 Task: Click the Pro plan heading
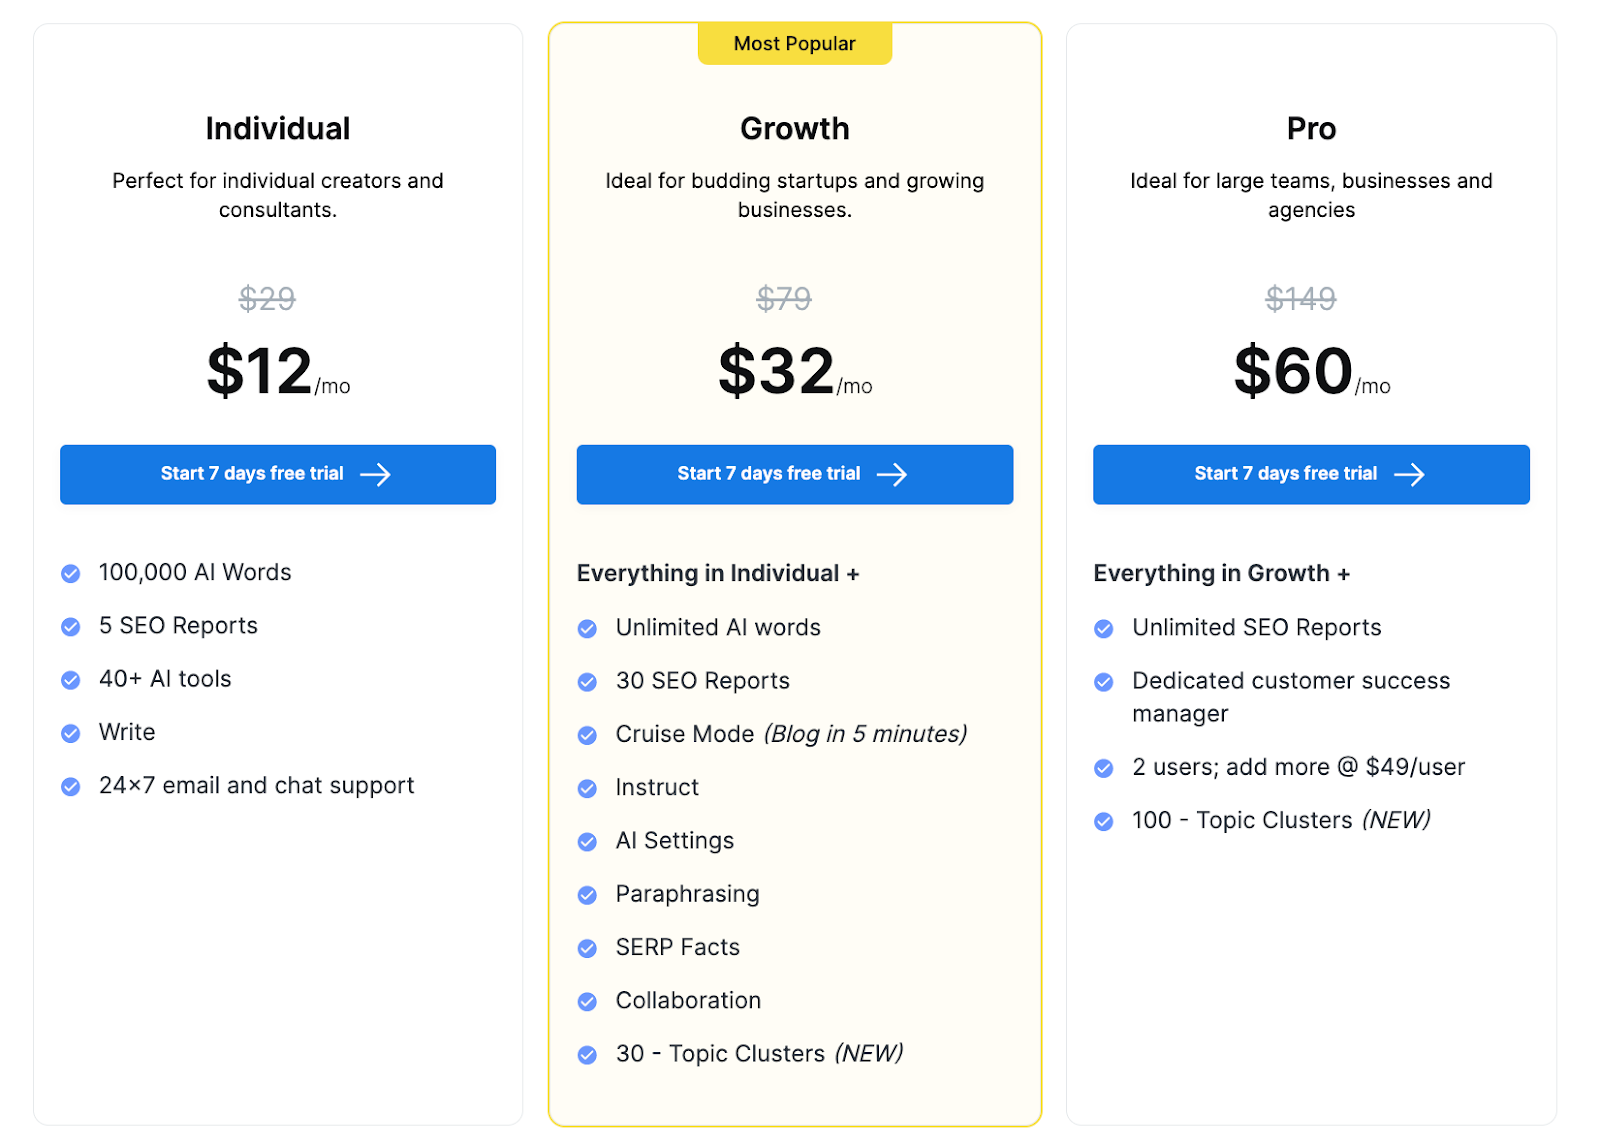click(1311, 129)
